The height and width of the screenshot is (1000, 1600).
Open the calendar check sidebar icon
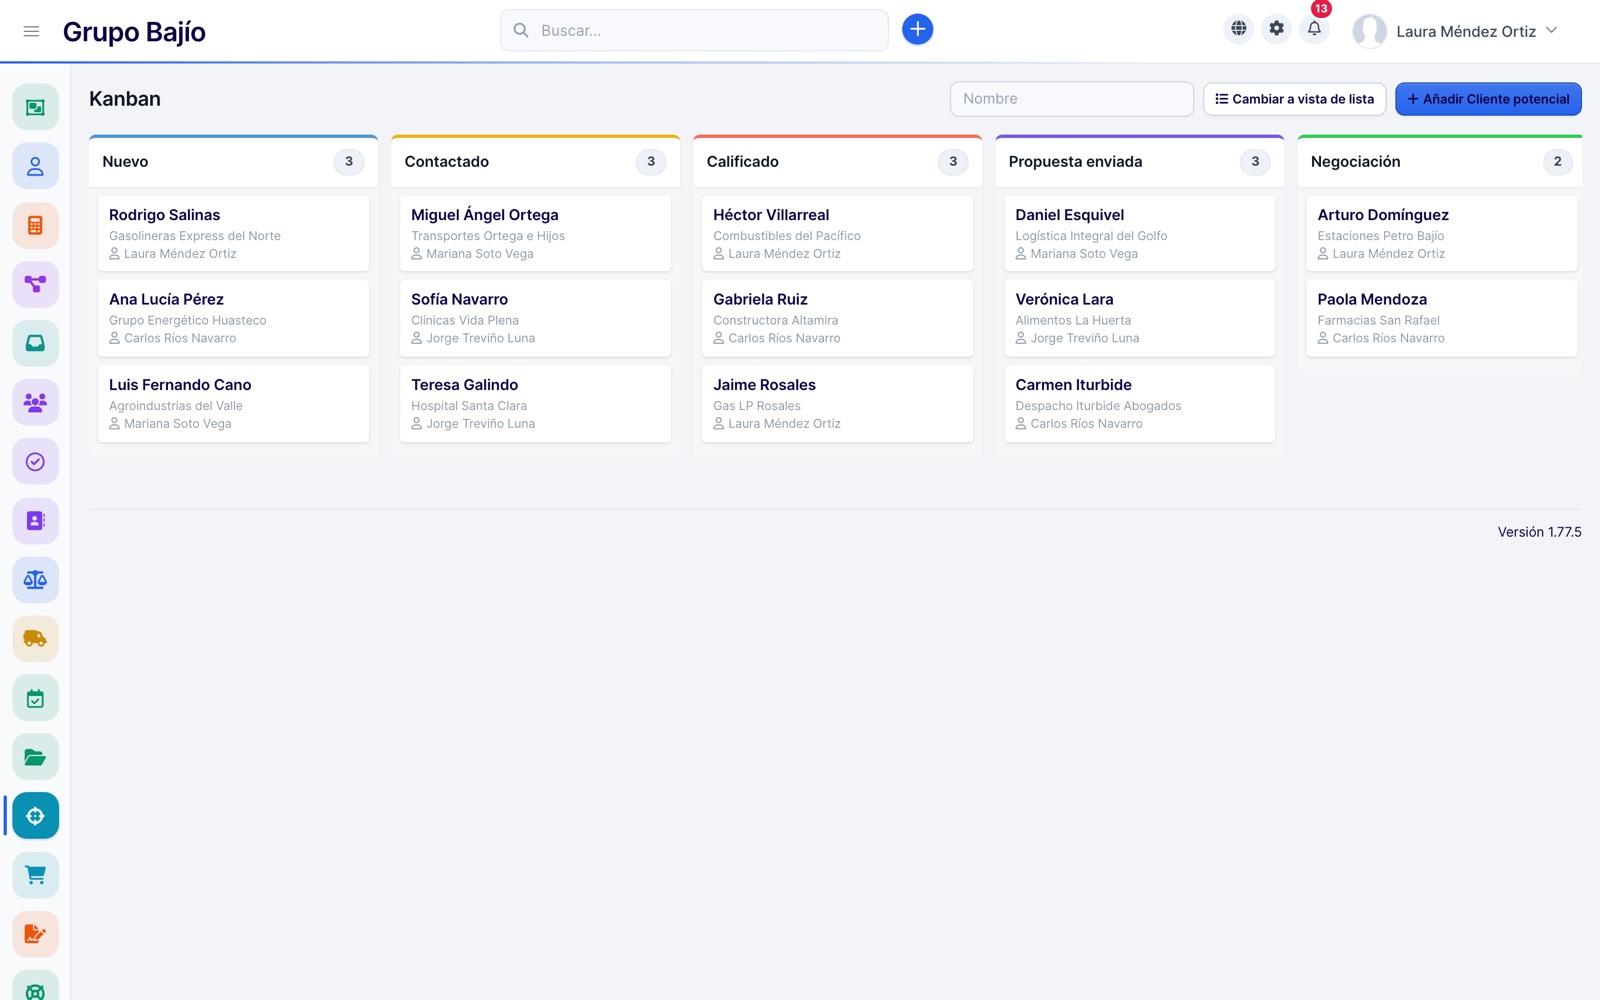(35, 698)
